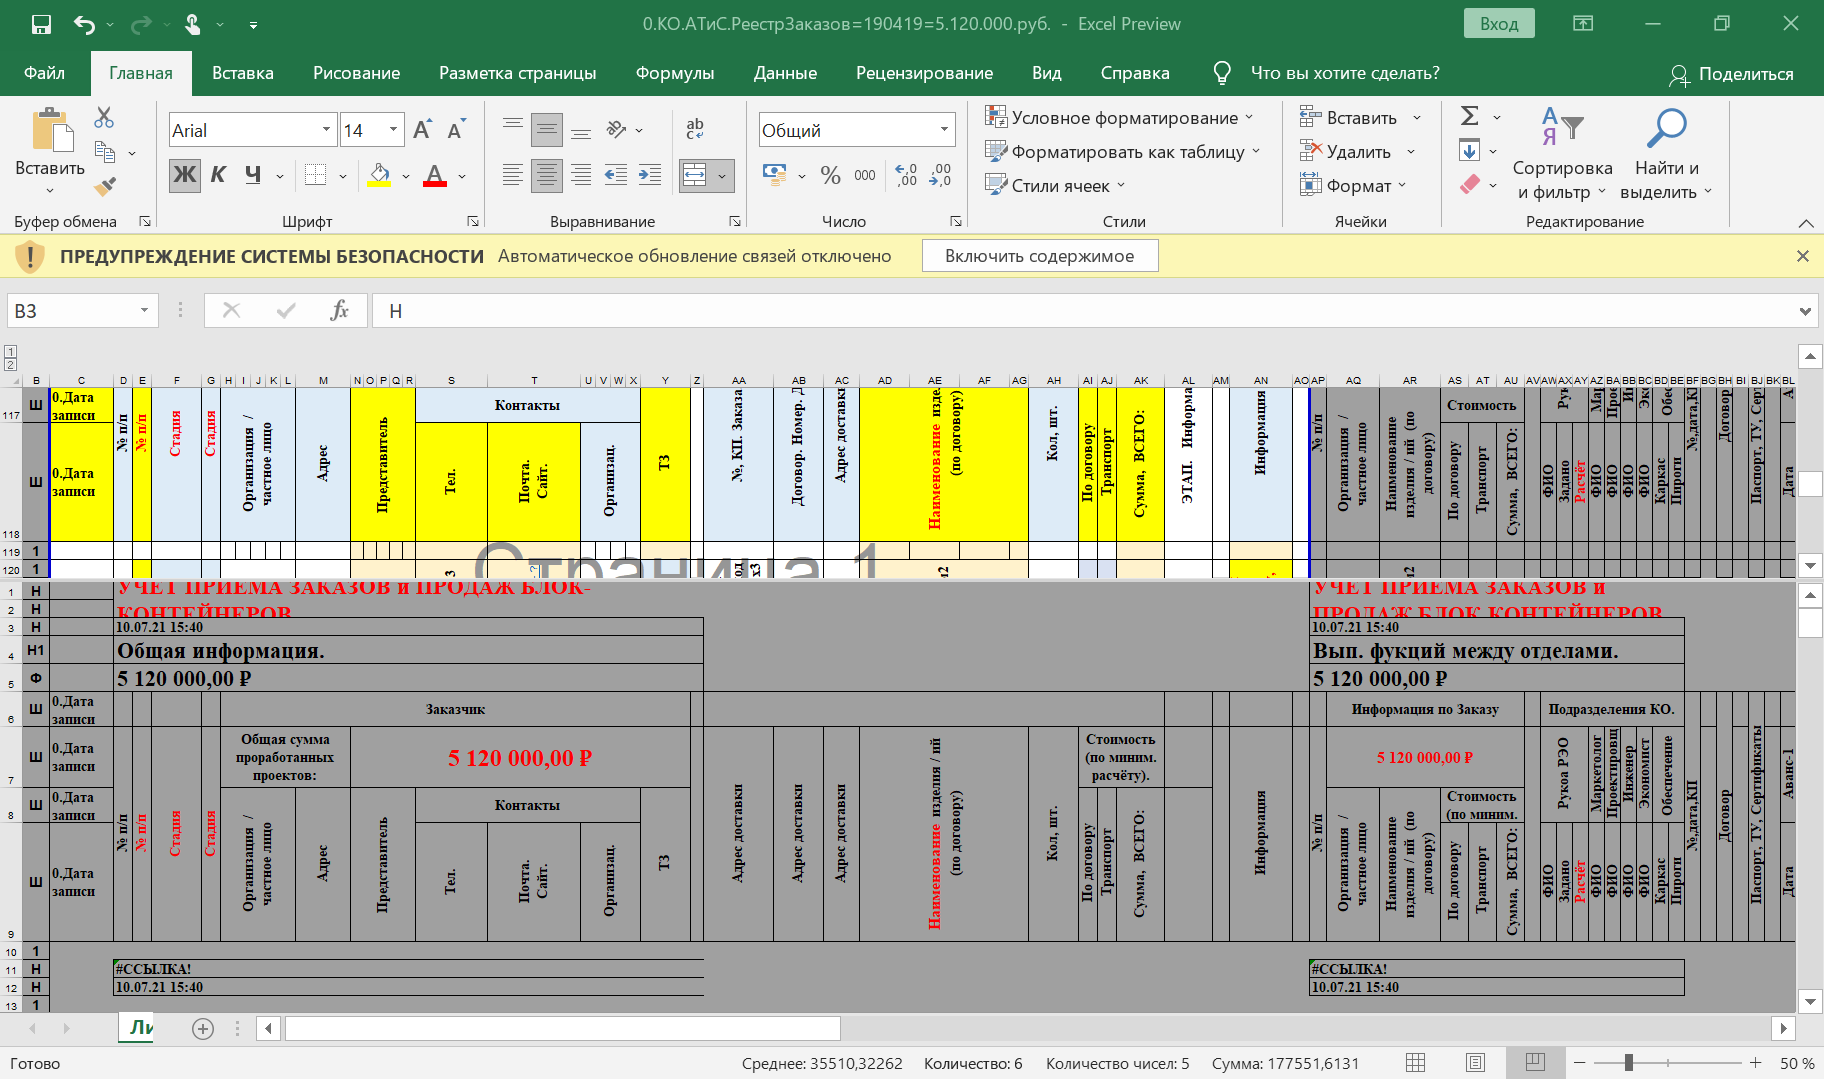This screenshot has height=1079, width=1824.
Task: Toggle center horizontal alignment
Action: click(546, 175)
